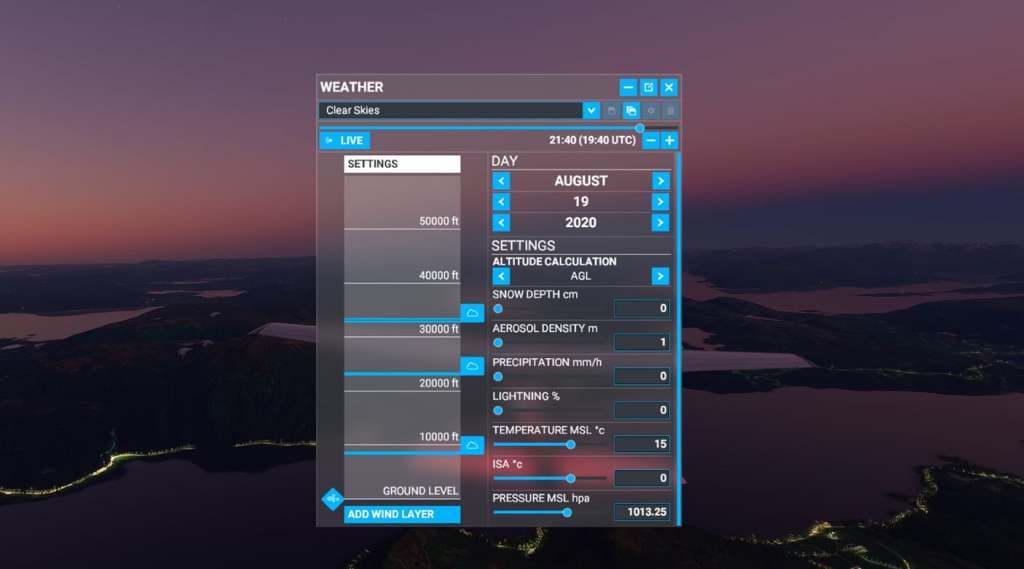Select the SETTINGS tab above altitude layers
This screenshot has width=1024, height=569.
tap(402, 164)
